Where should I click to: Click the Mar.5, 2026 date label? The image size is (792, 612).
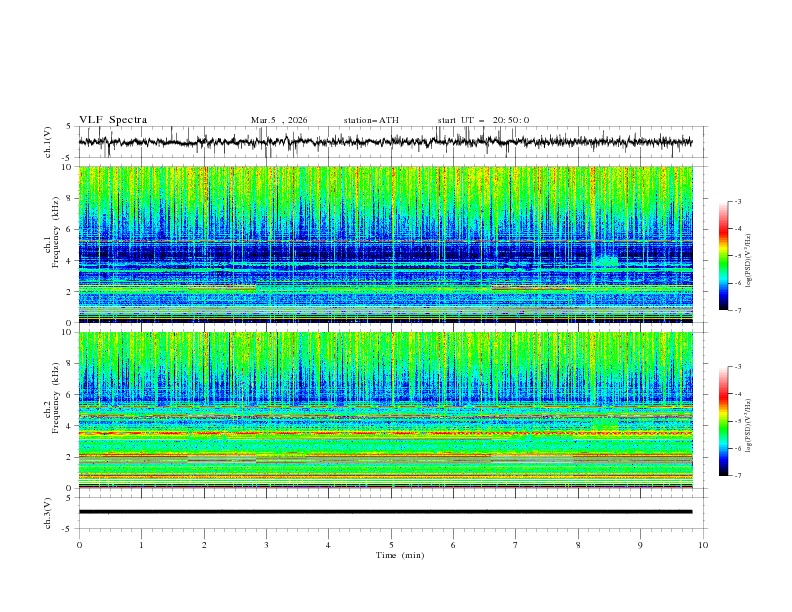click(x=279, y=120)
